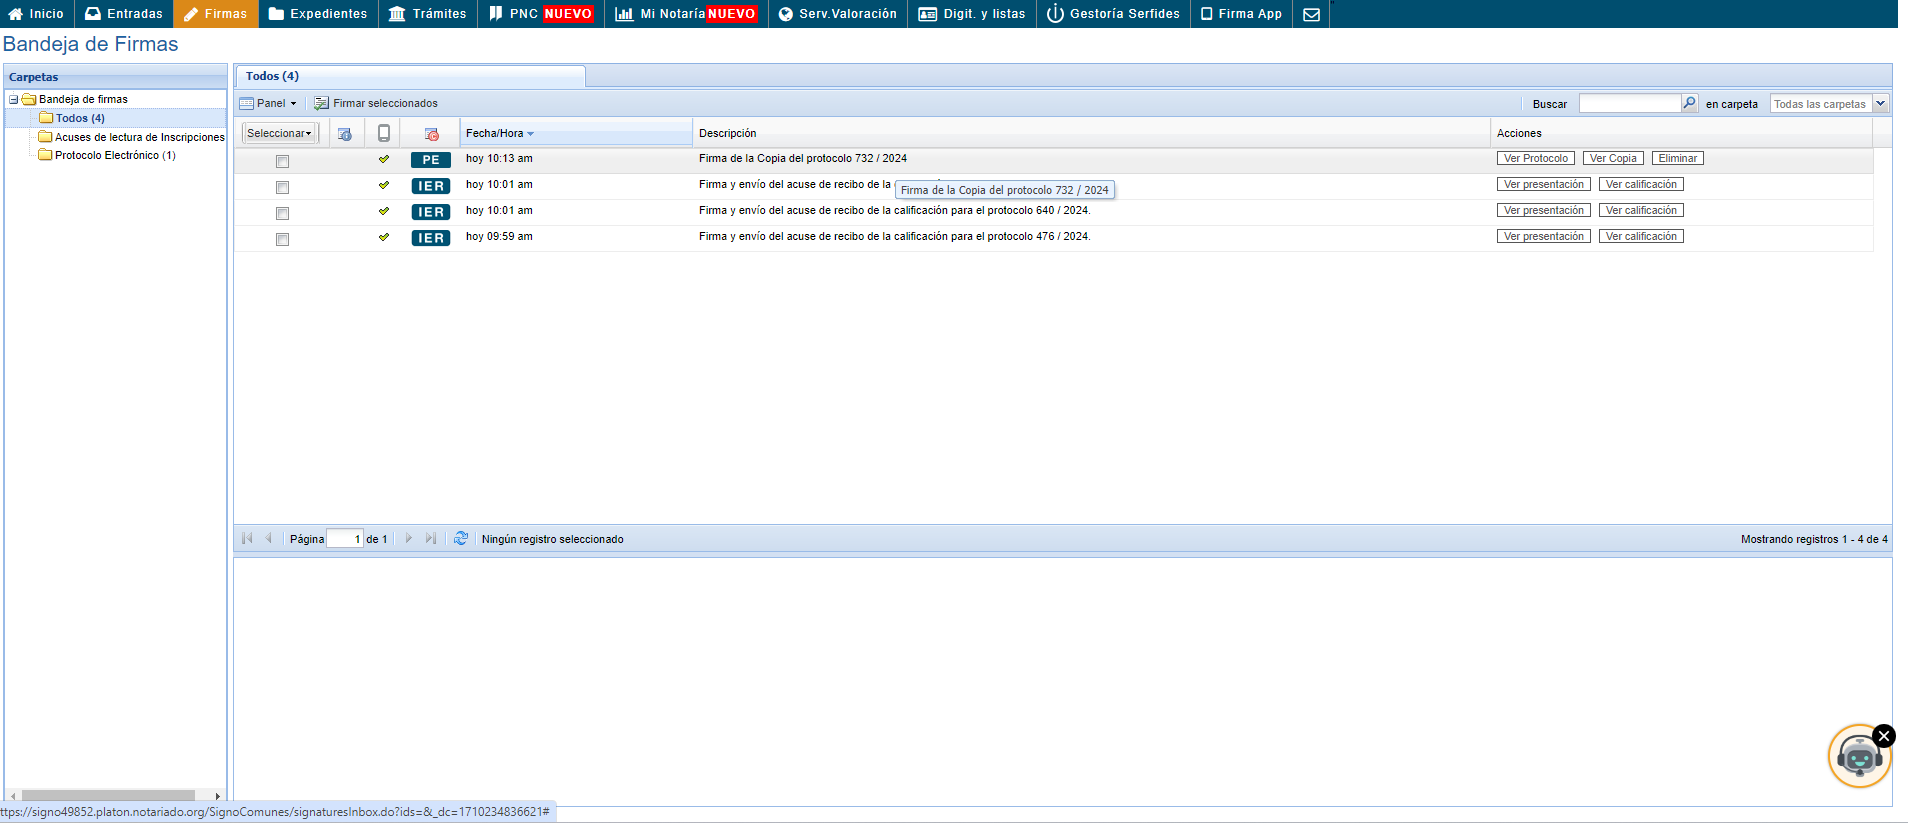Screen dimensions: 1908x823
Task: Select the checkbox for protocolo 640 row
Action: click(282, 213)
